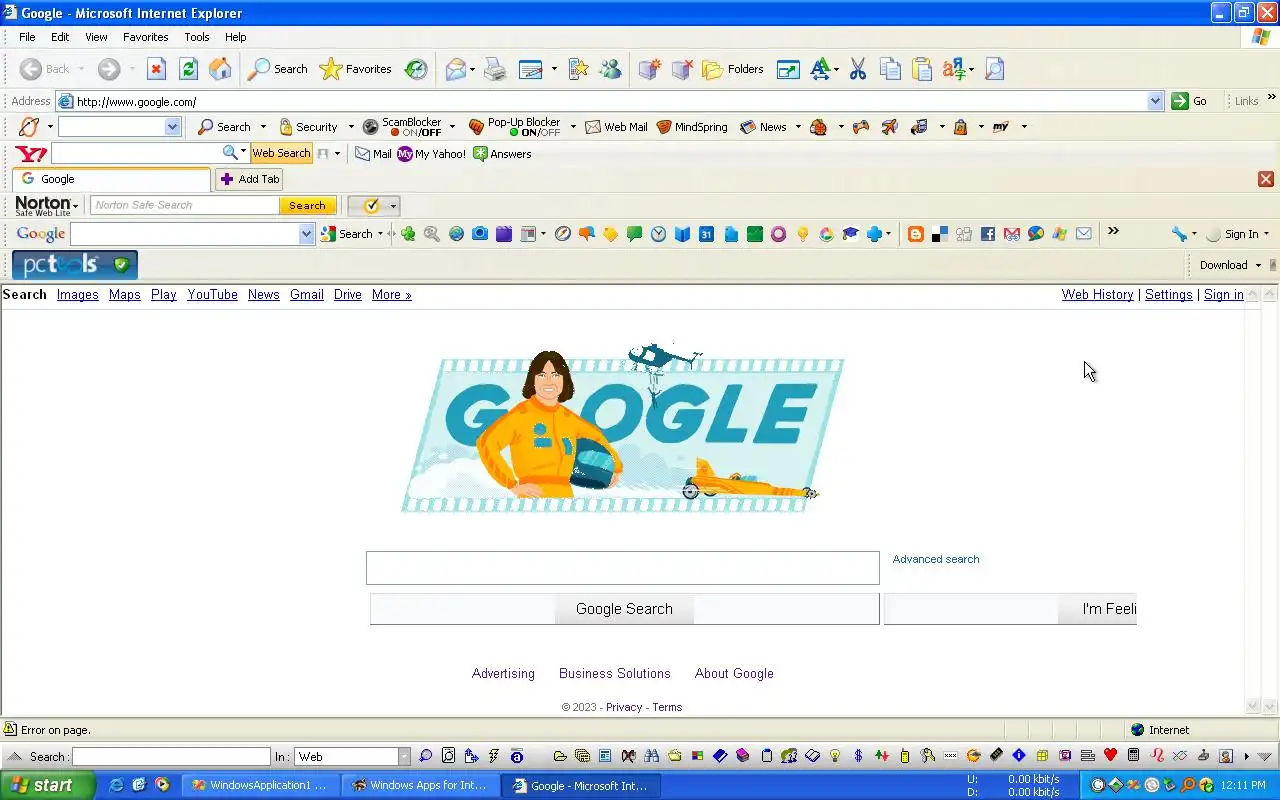Click binoculars icon in bottom search toolbar

click(x=651, y=756)
